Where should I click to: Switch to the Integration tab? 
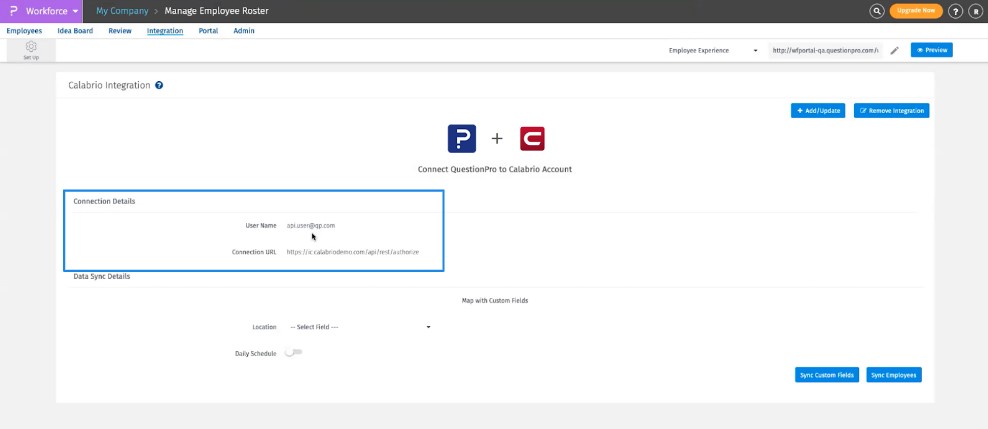[165, 31]
